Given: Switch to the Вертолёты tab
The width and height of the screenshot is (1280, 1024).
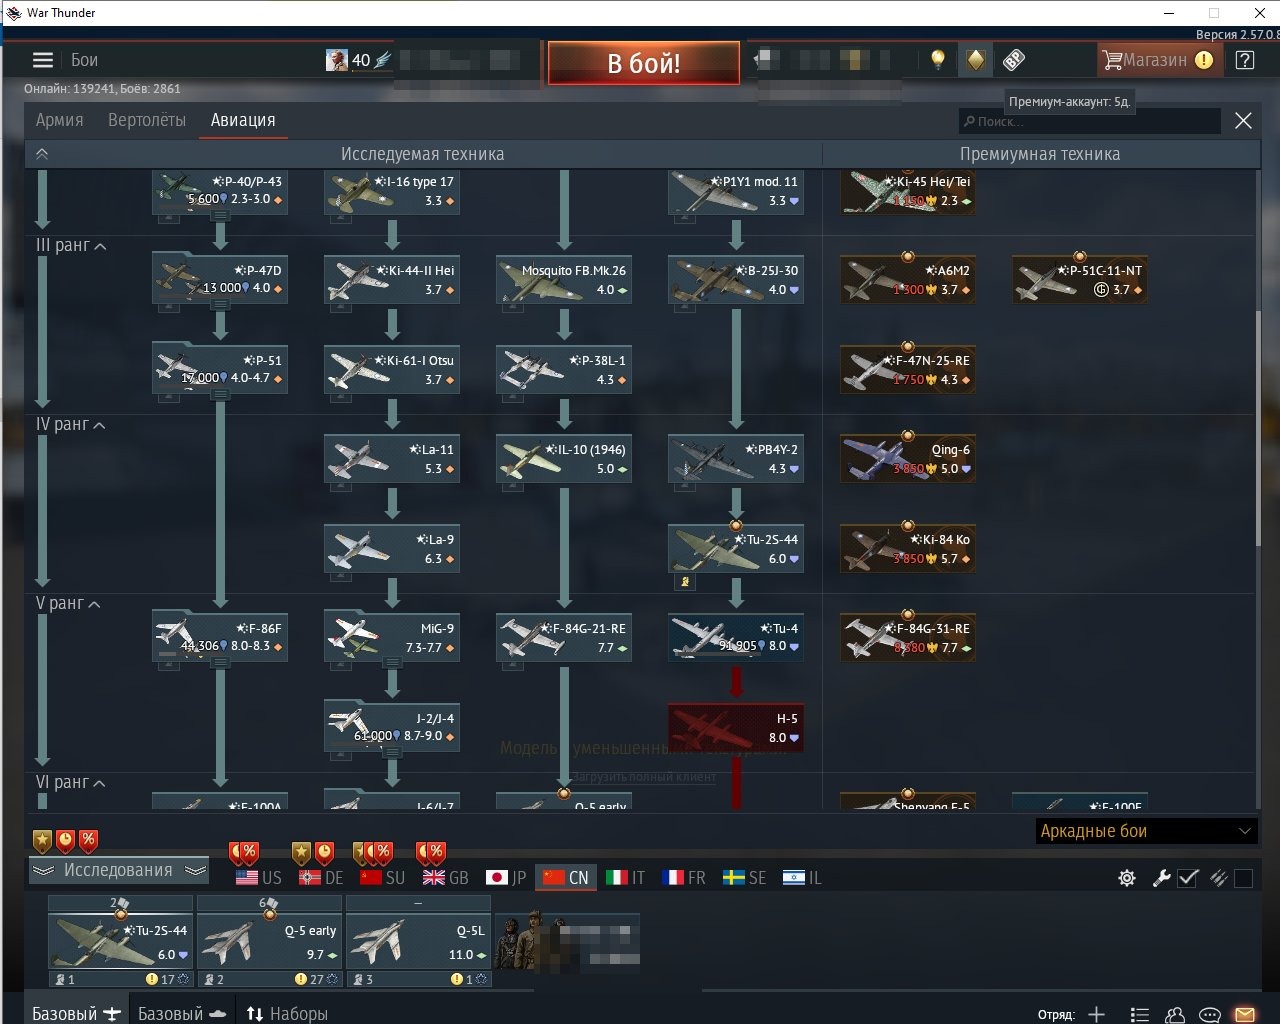Looking at the screenshot, I should (147, 120).
